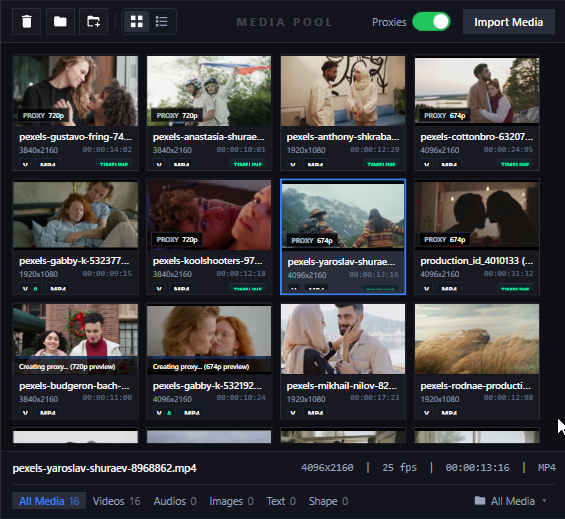Click MP4 tag on pexels-rodnae-productions clip
The image size is (565, 519).
point(449,412)
